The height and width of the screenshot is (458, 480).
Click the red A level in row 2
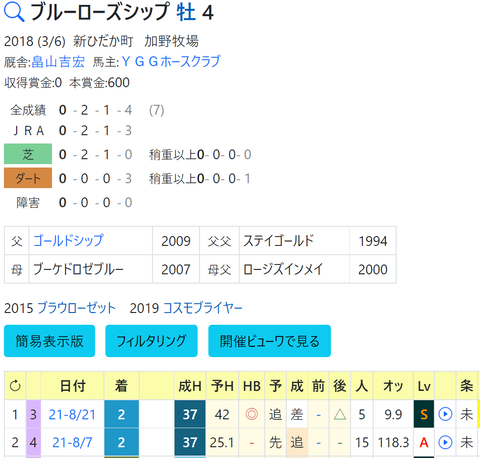tap(424, 442)
